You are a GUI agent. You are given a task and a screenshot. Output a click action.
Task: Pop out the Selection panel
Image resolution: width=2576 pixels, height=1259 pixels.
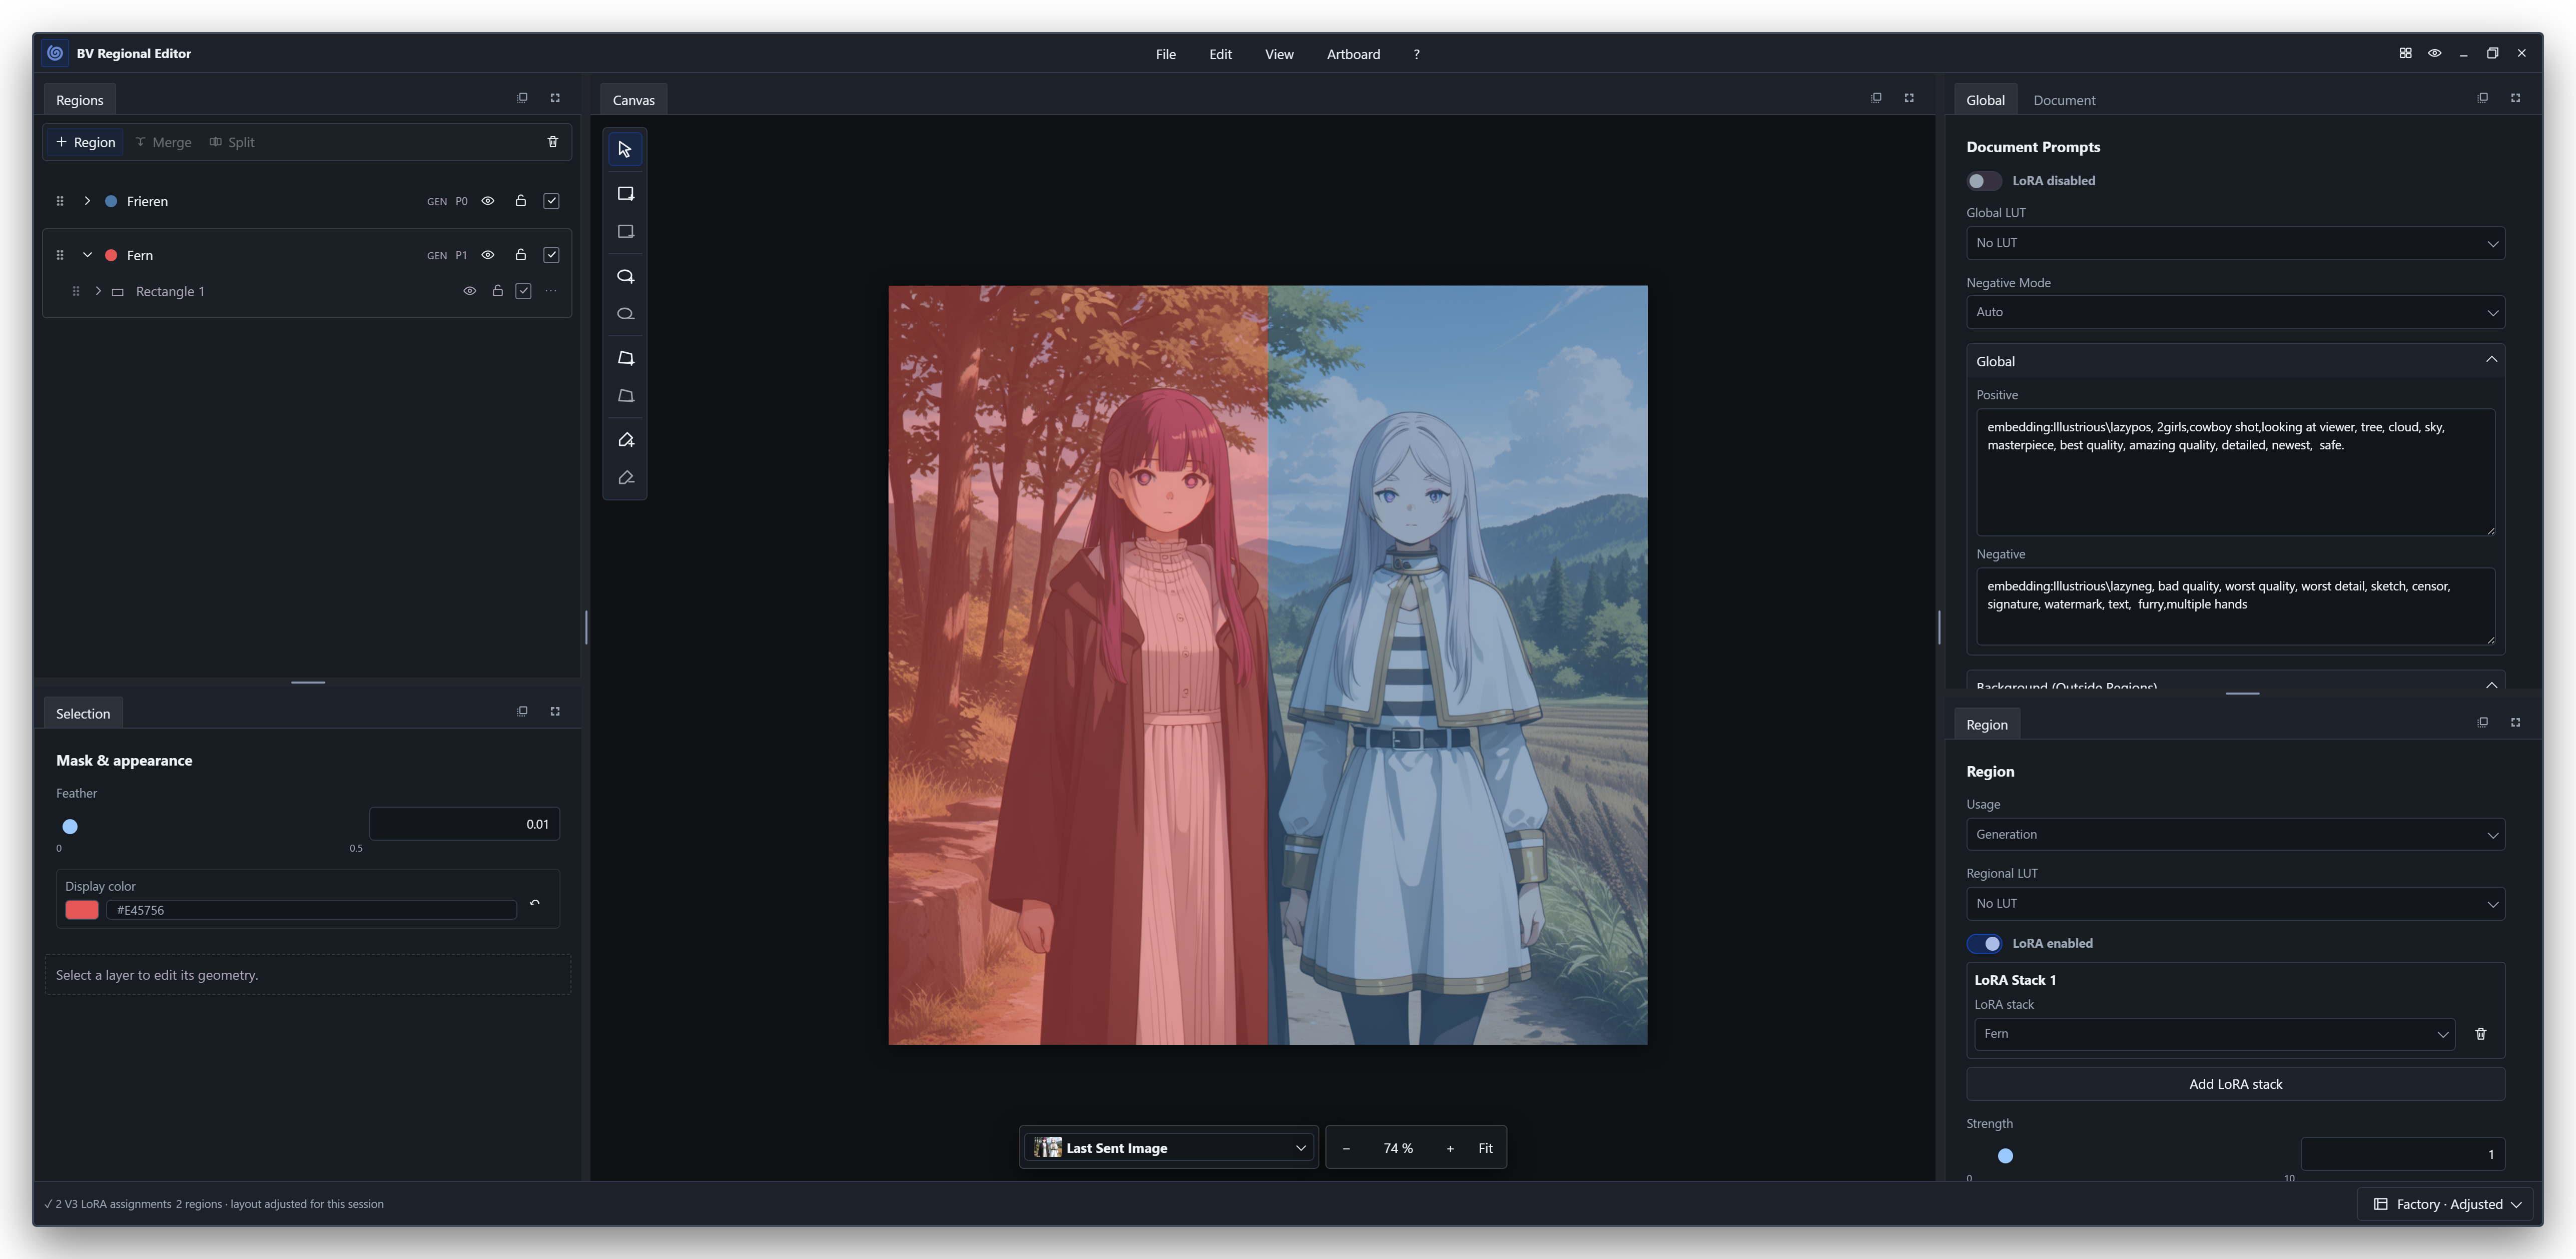522,712
